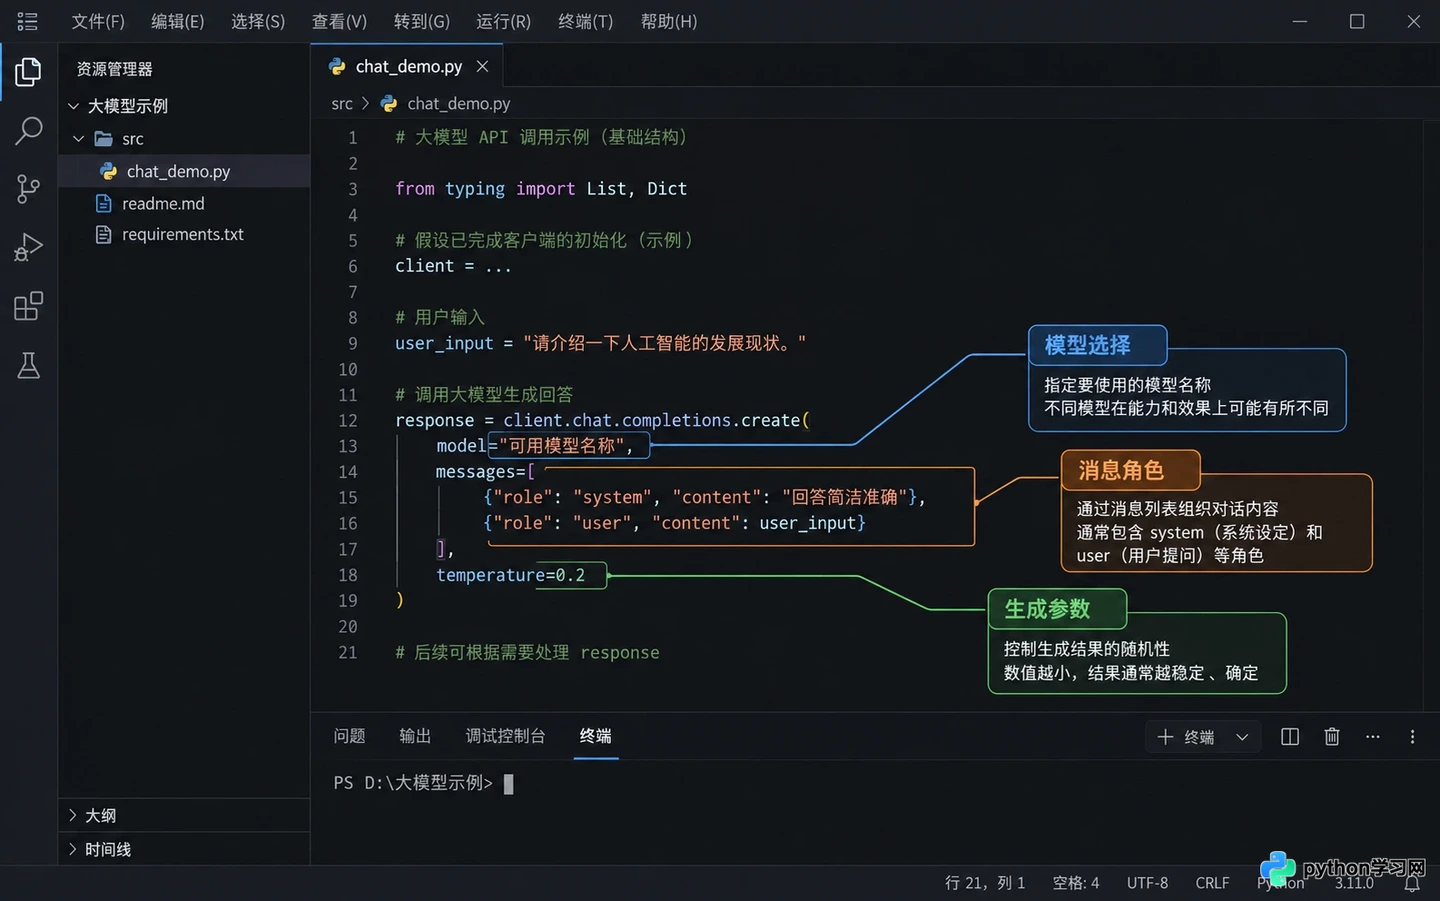1440x901 pixels.
Task: Switch to the 调试控制台 panel tab
Action: tap(505, 736)
